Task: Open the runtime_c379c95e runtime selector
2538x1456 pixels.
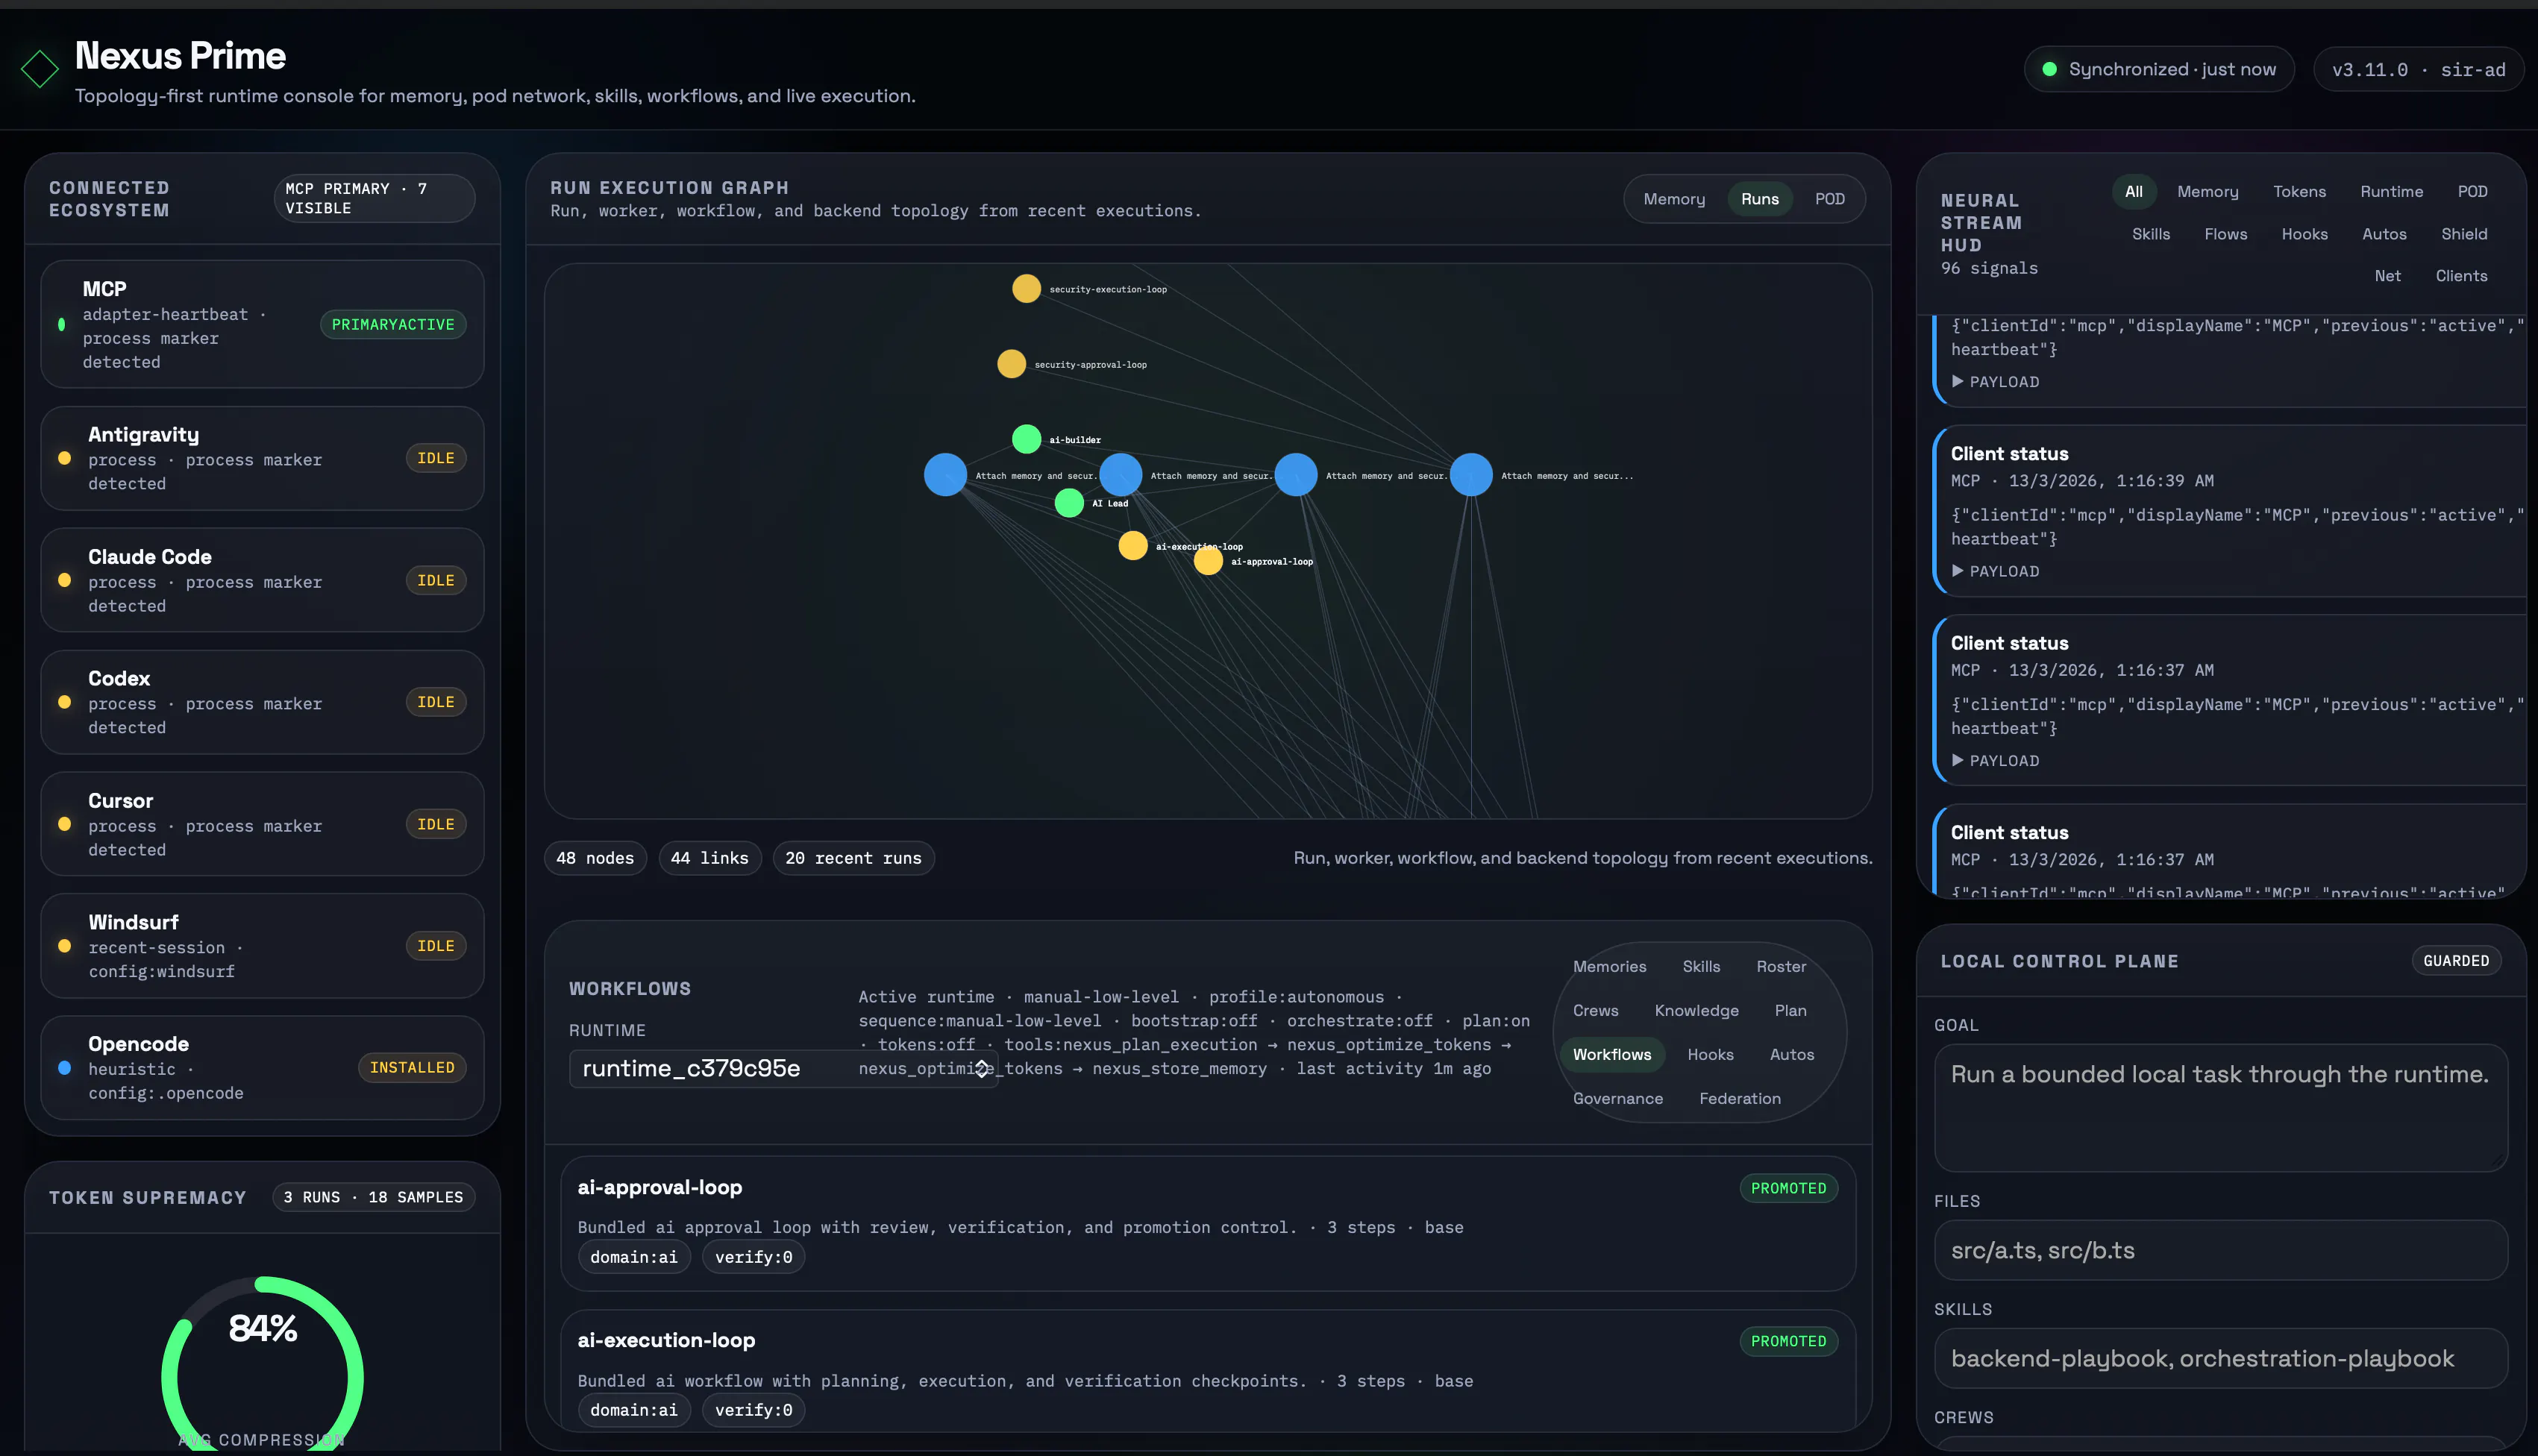Action: point(783,1068)
